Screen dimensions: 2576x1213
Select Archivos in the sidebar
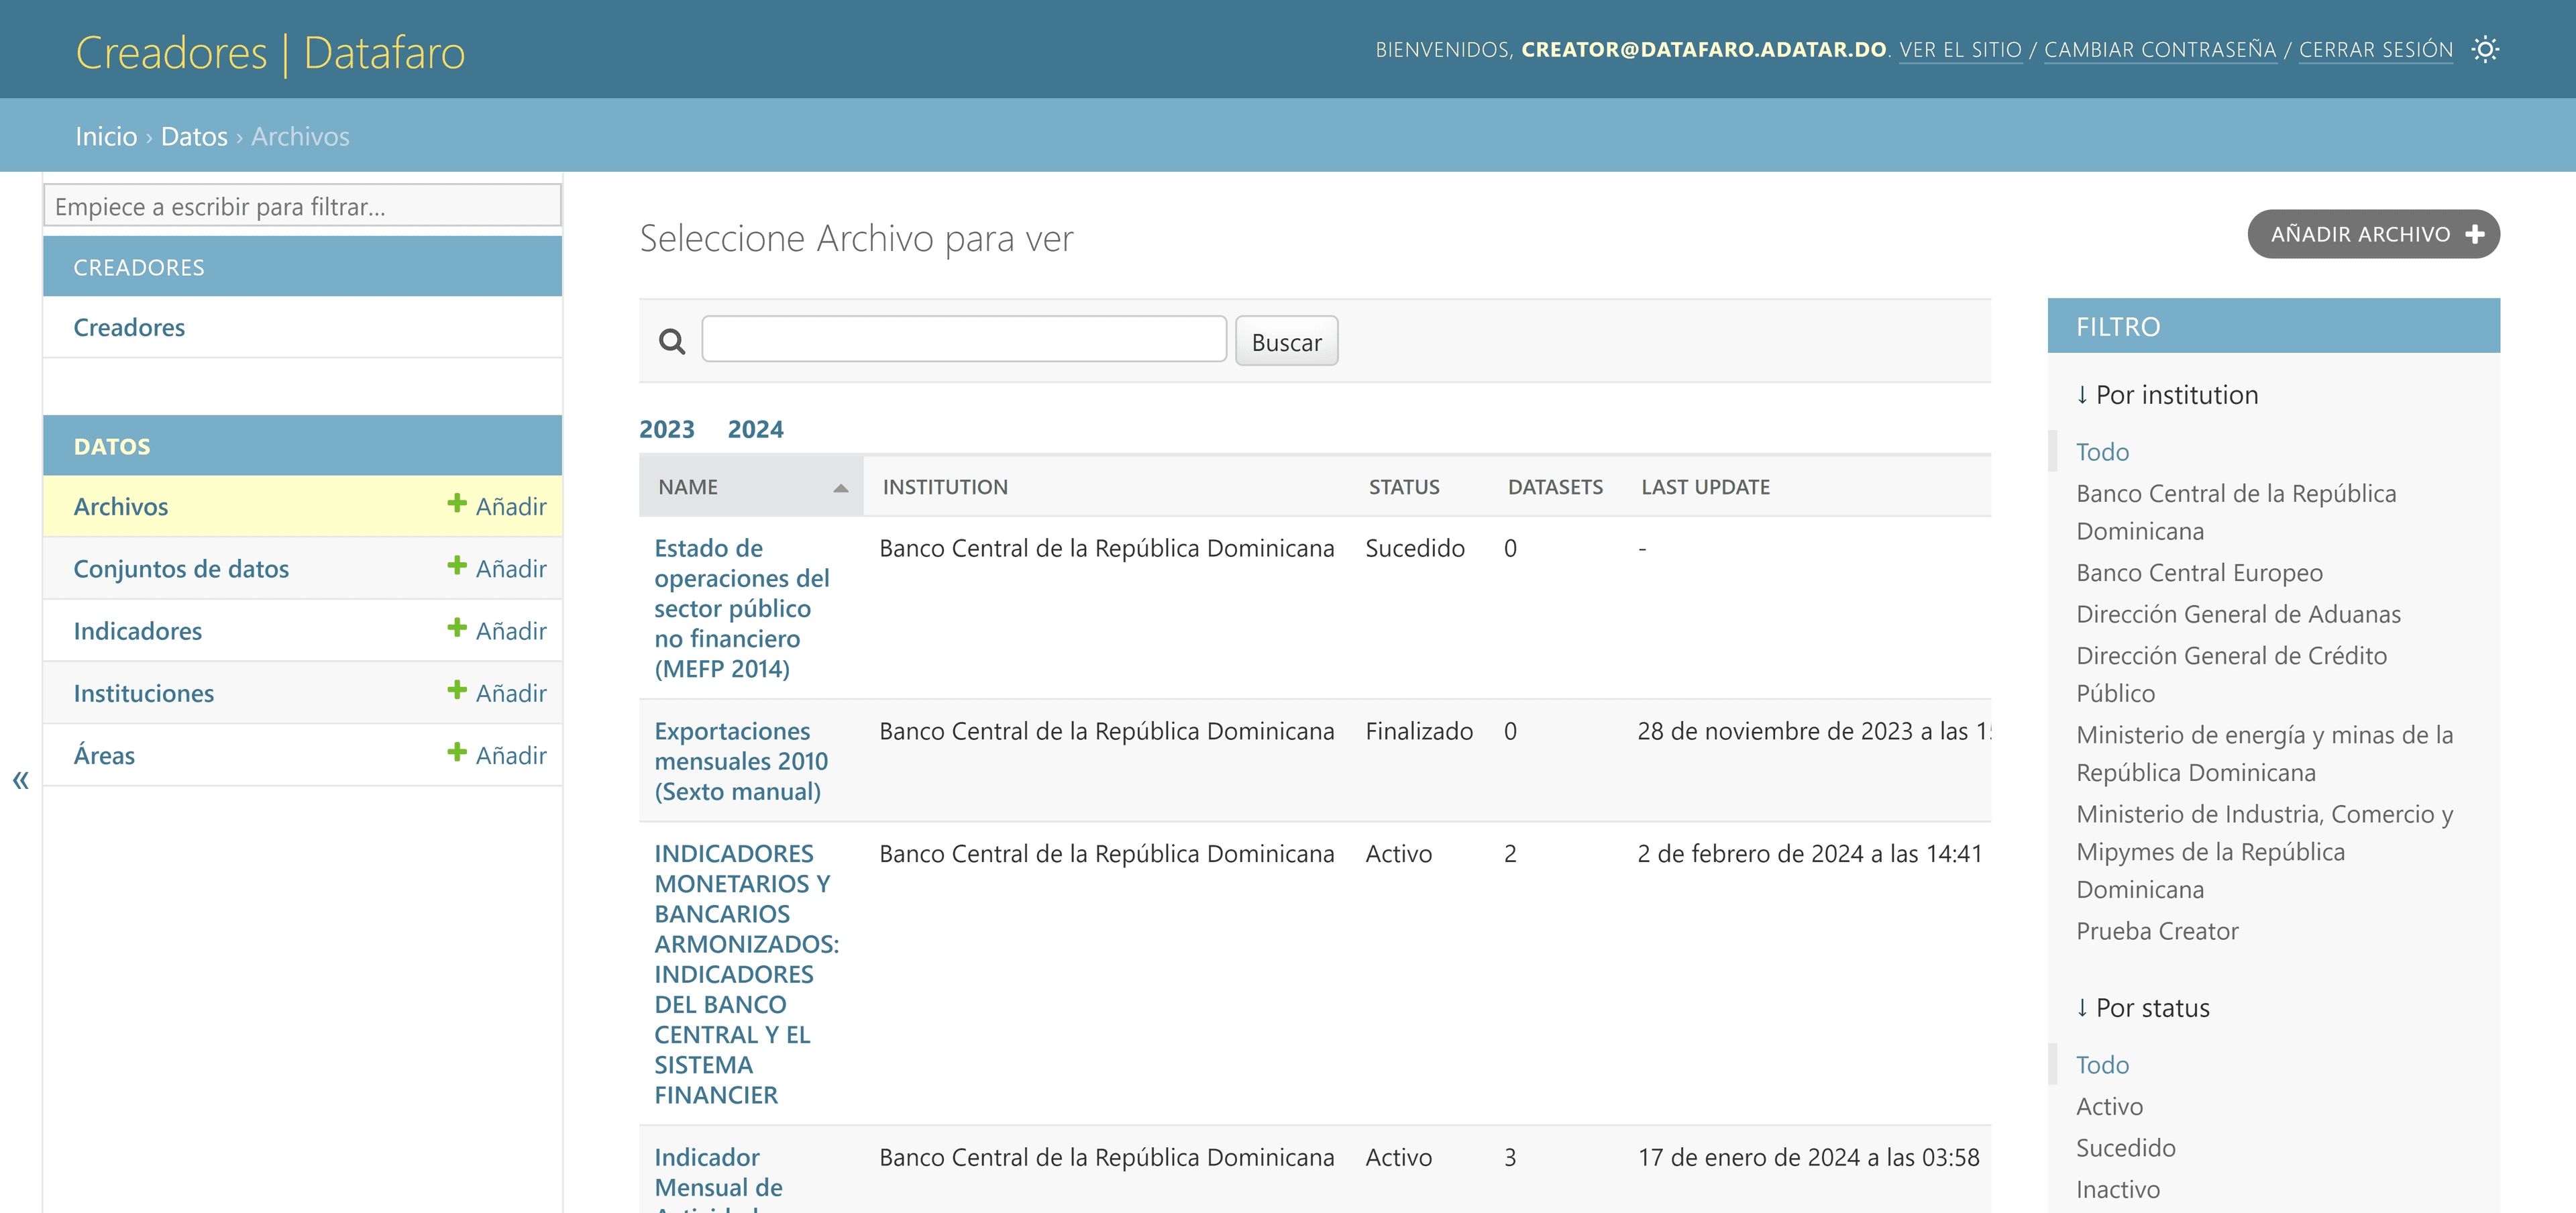pos(121,507)
